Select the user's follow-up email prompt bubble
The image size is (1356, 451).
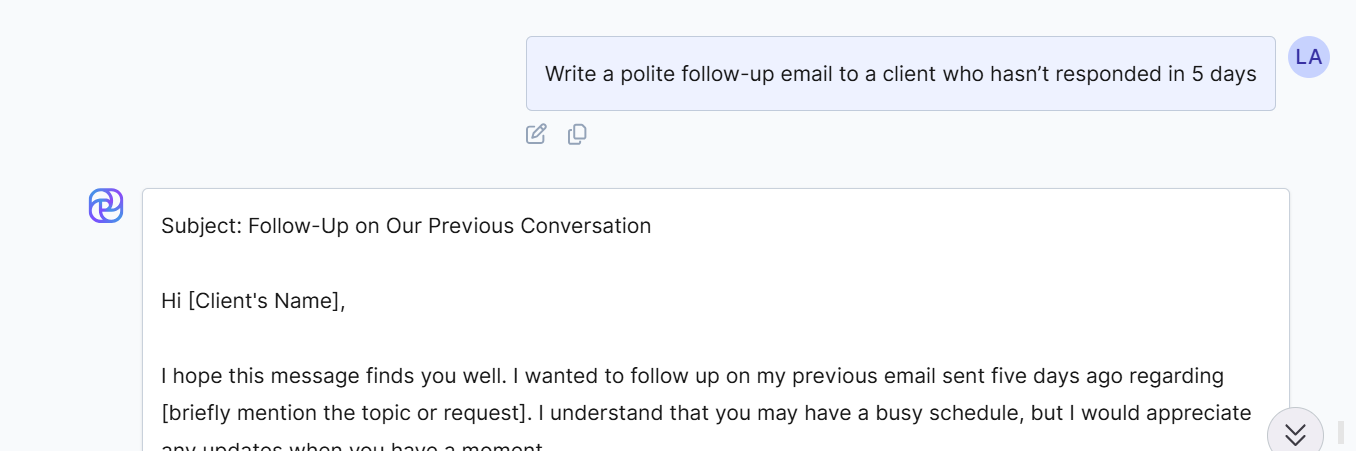(x=900, y=74)
